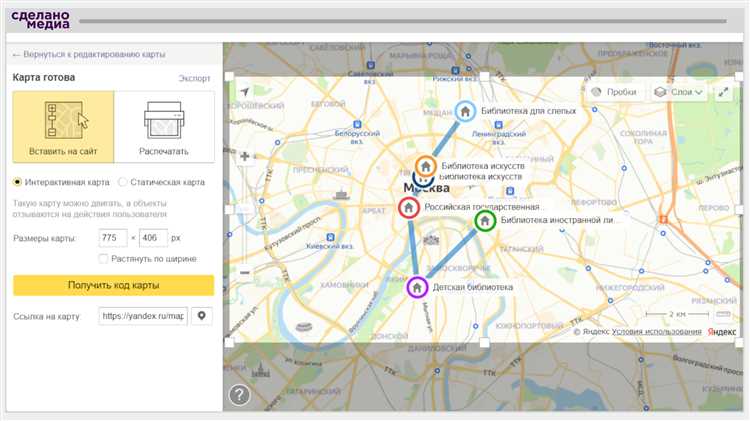This screenshot has width=750, height=421.
Task: Expand the map to fullscreen
Action: click(723, 92)
